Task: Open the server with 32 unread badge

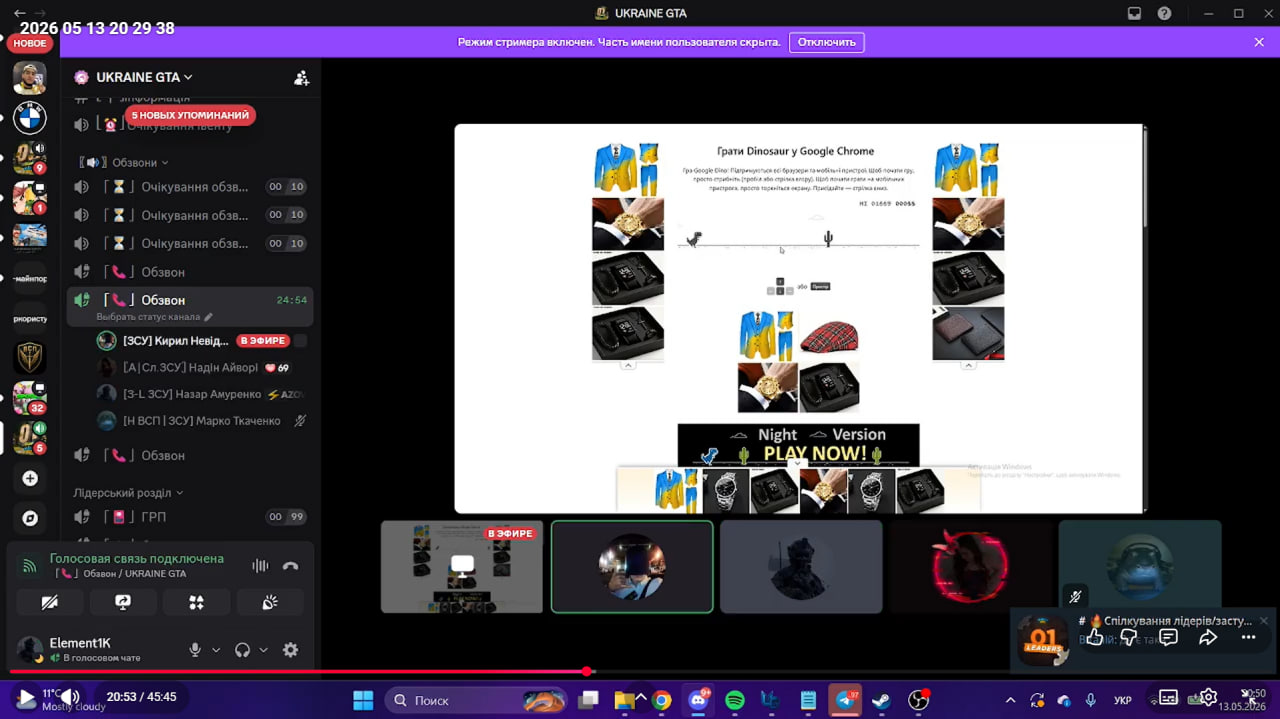Action: (30, 397)
